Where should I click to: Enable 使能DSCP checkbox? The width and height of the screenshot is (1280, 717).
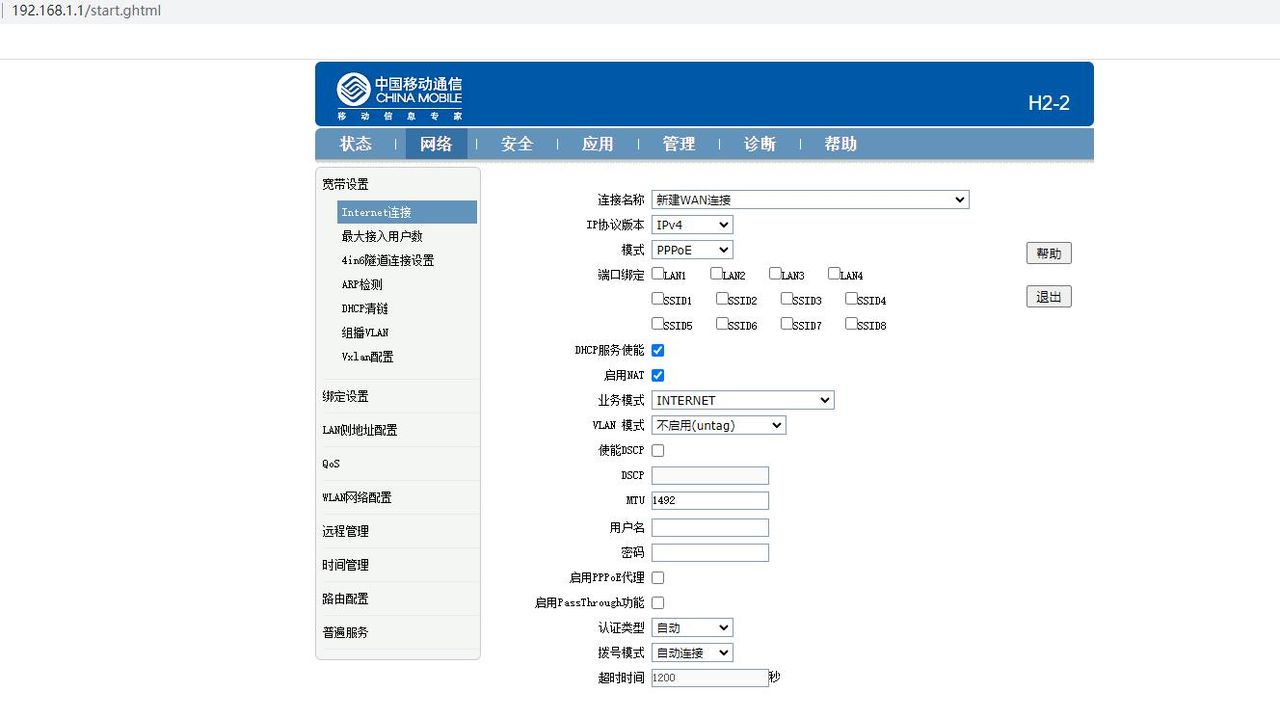click(658, 450)
